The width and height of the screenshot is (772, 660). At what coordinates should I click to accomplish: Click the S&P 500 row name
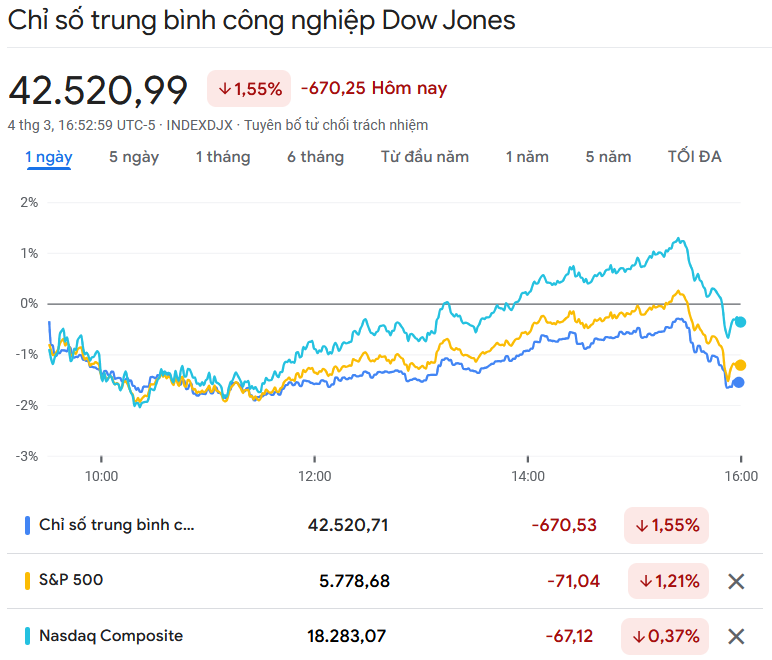(71, 580)
